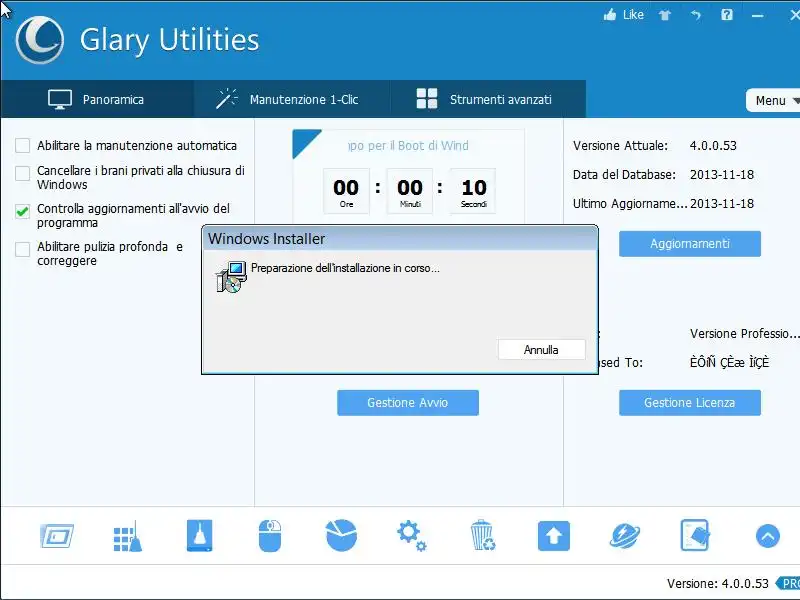Image resolution: width=800 pixels, height=600 pixels.
Task: Click the Glary Utilities crescent logo
Action: click(40, 40)
